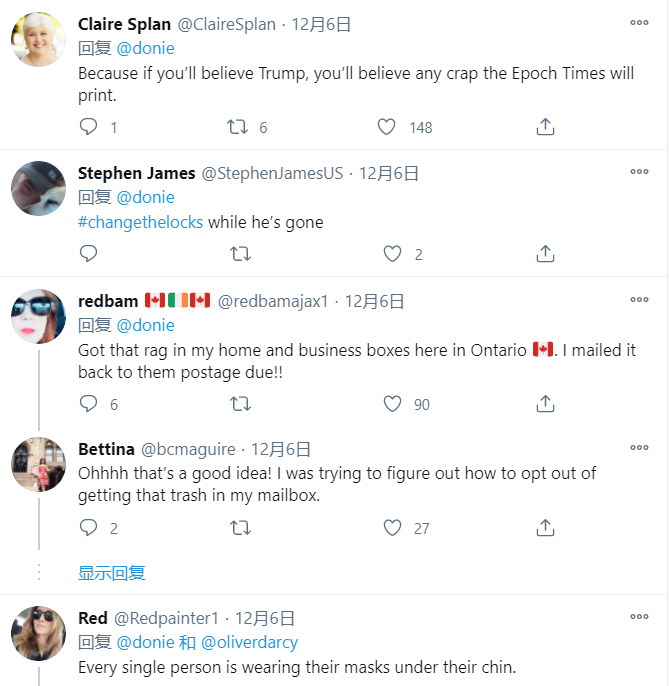Share Bettina's tweet

coord(545,528)
